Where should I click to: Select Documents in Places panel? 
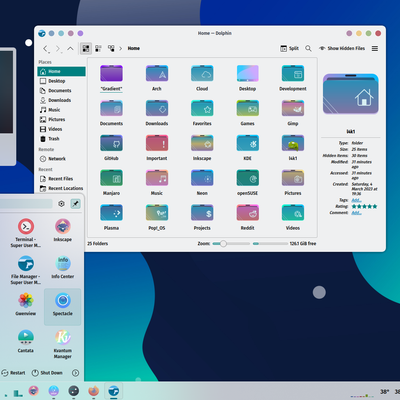(x=61, y=91)
